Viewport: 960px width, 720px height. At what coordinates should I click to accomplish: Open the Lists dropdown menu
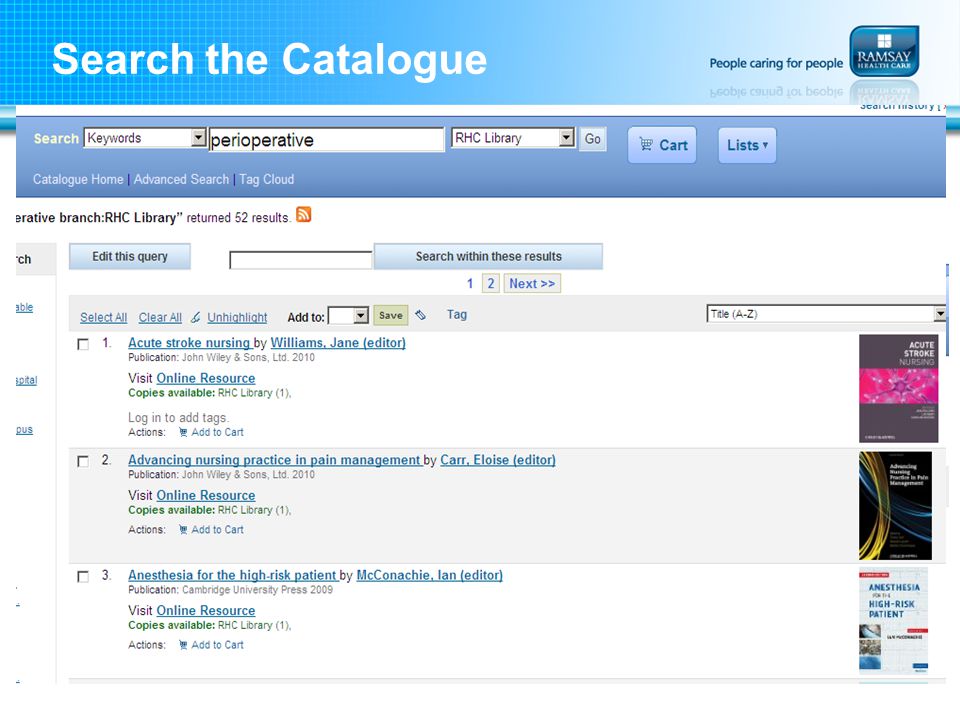click(747, 145)
